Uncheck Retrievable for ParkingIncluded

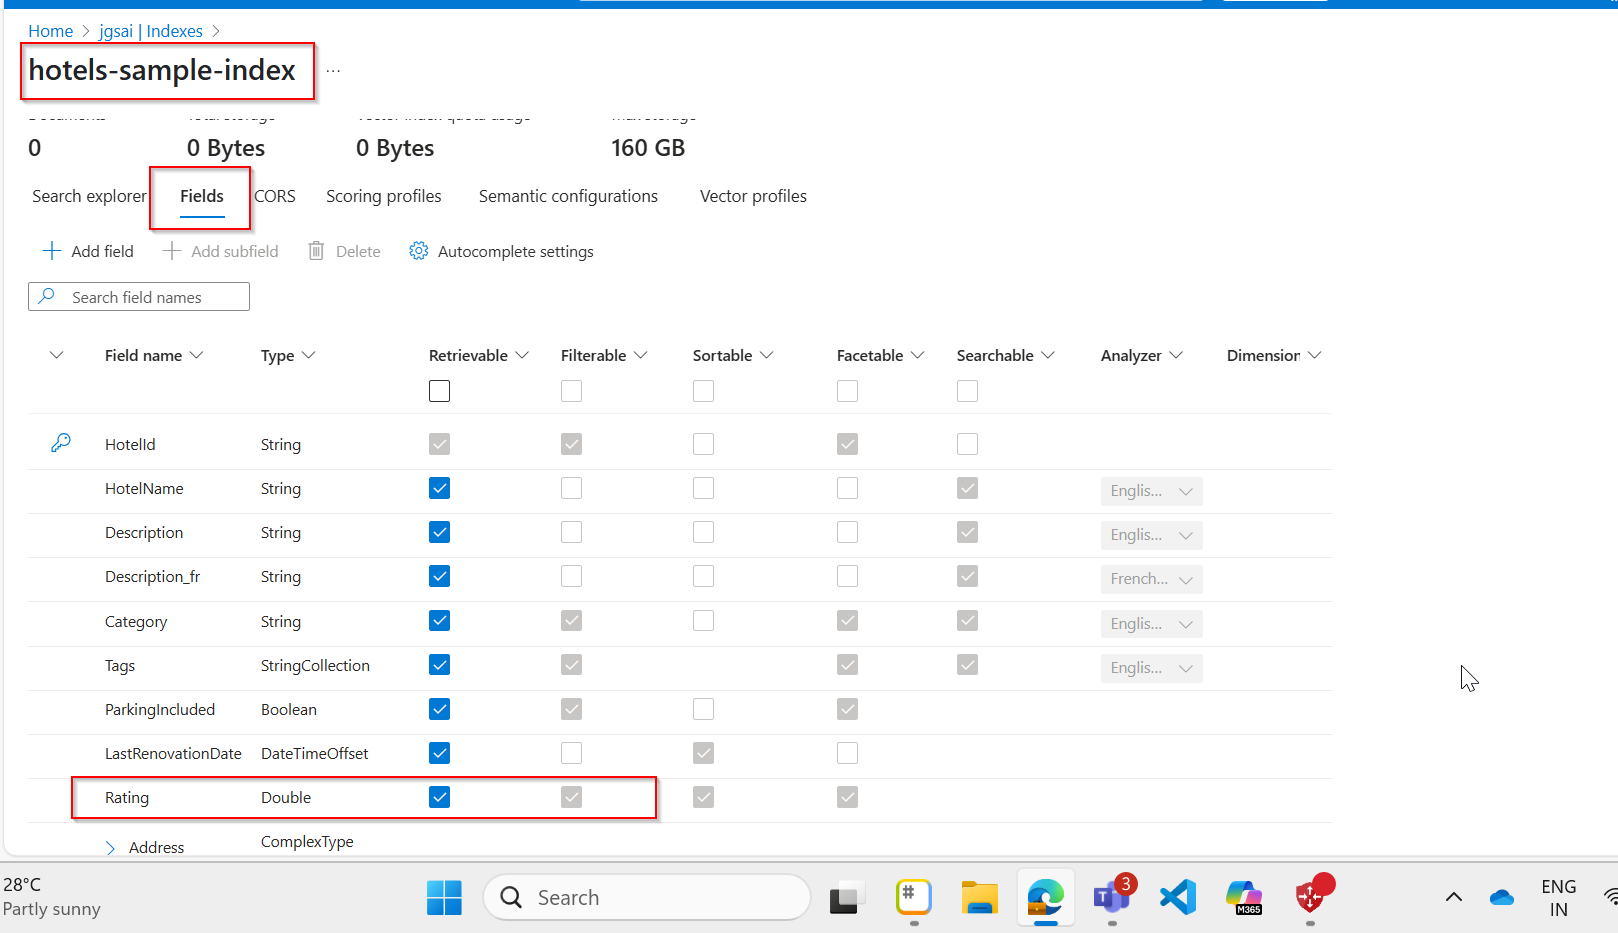point(439,709)
